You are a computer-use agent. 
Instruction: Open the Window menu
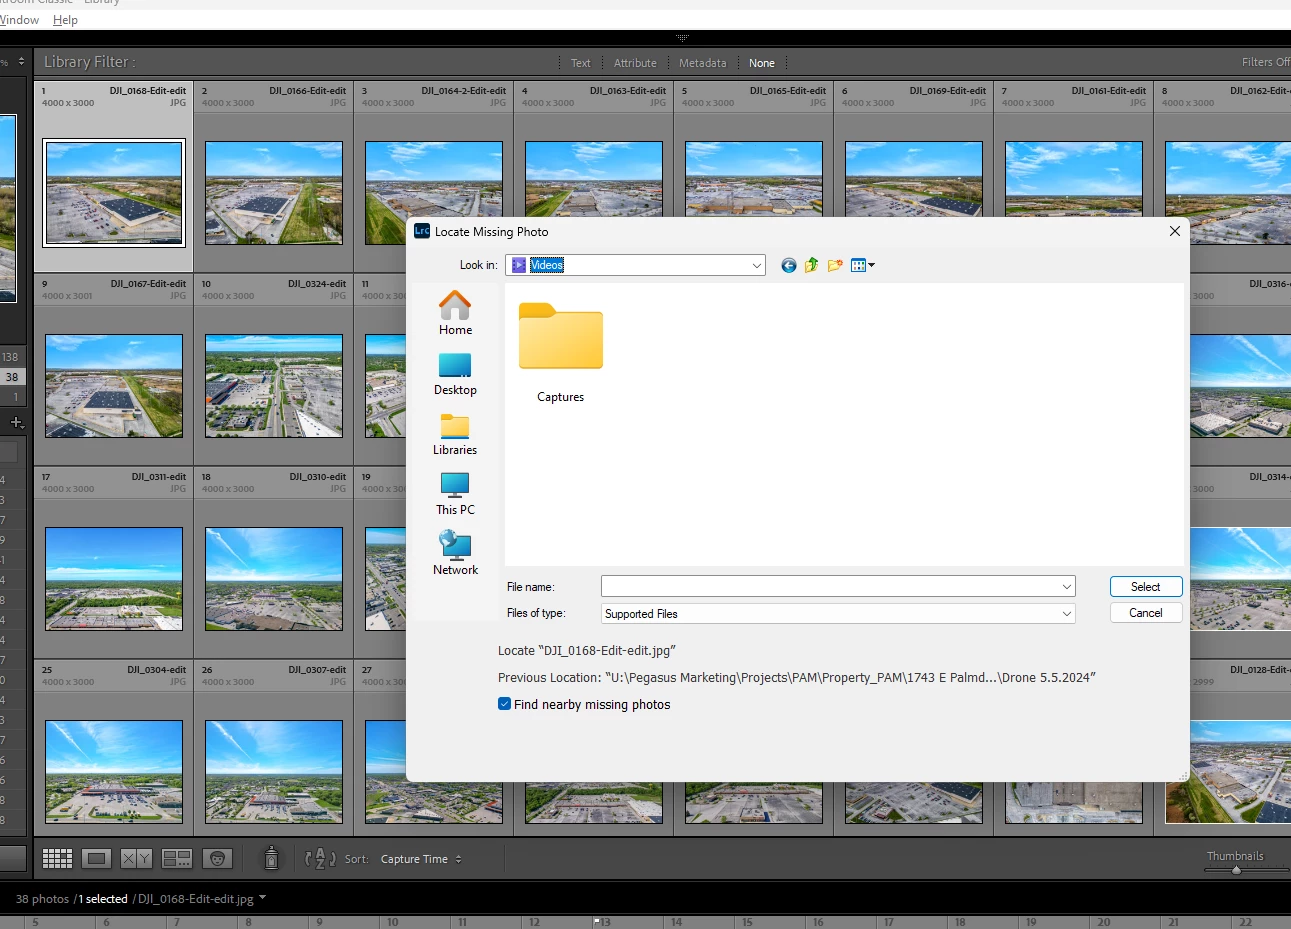[19, 20]
